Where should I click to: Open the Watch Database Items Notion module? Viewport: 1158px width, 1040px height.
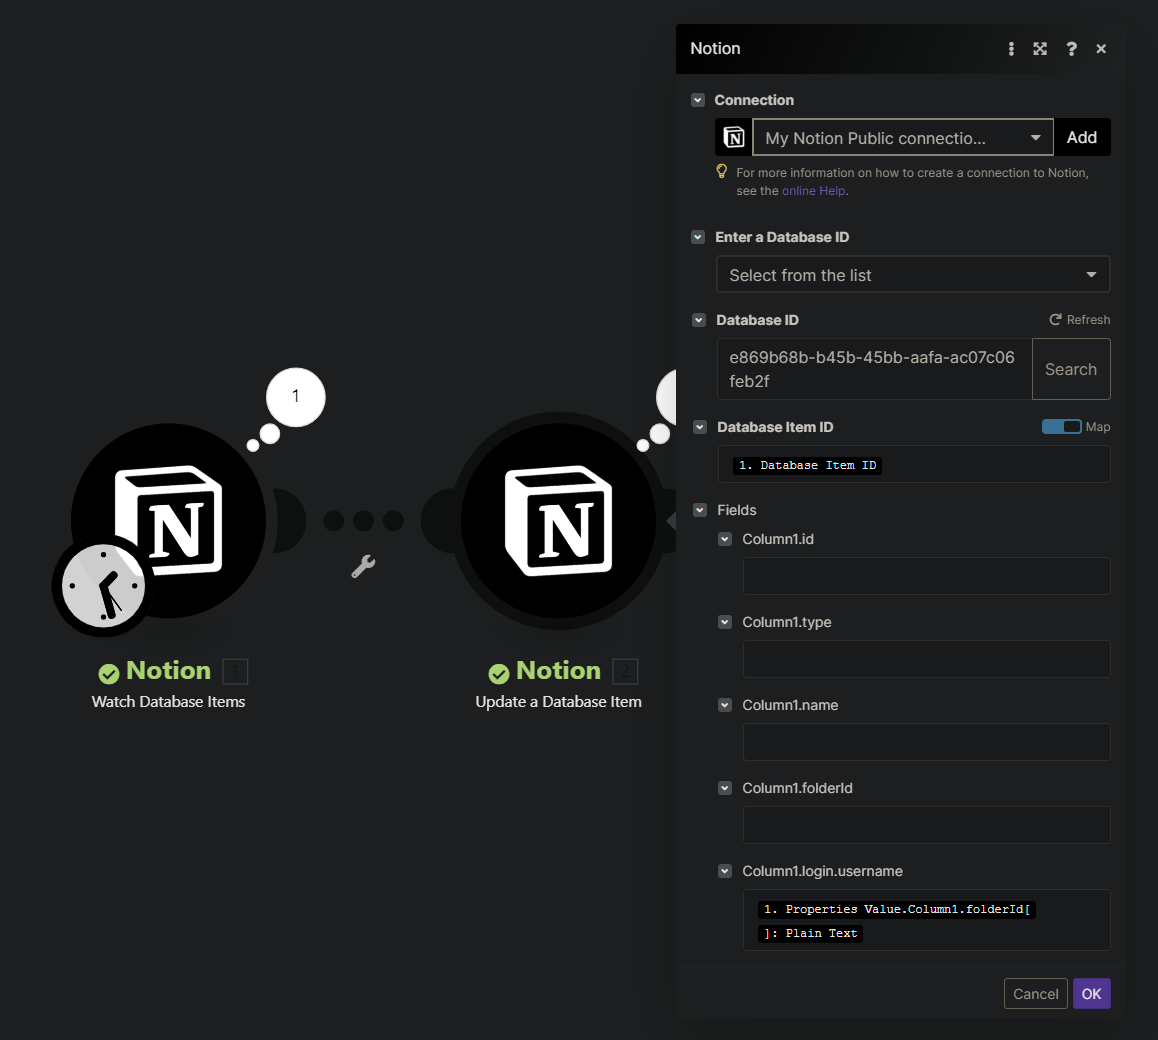[x=168, y=521]
